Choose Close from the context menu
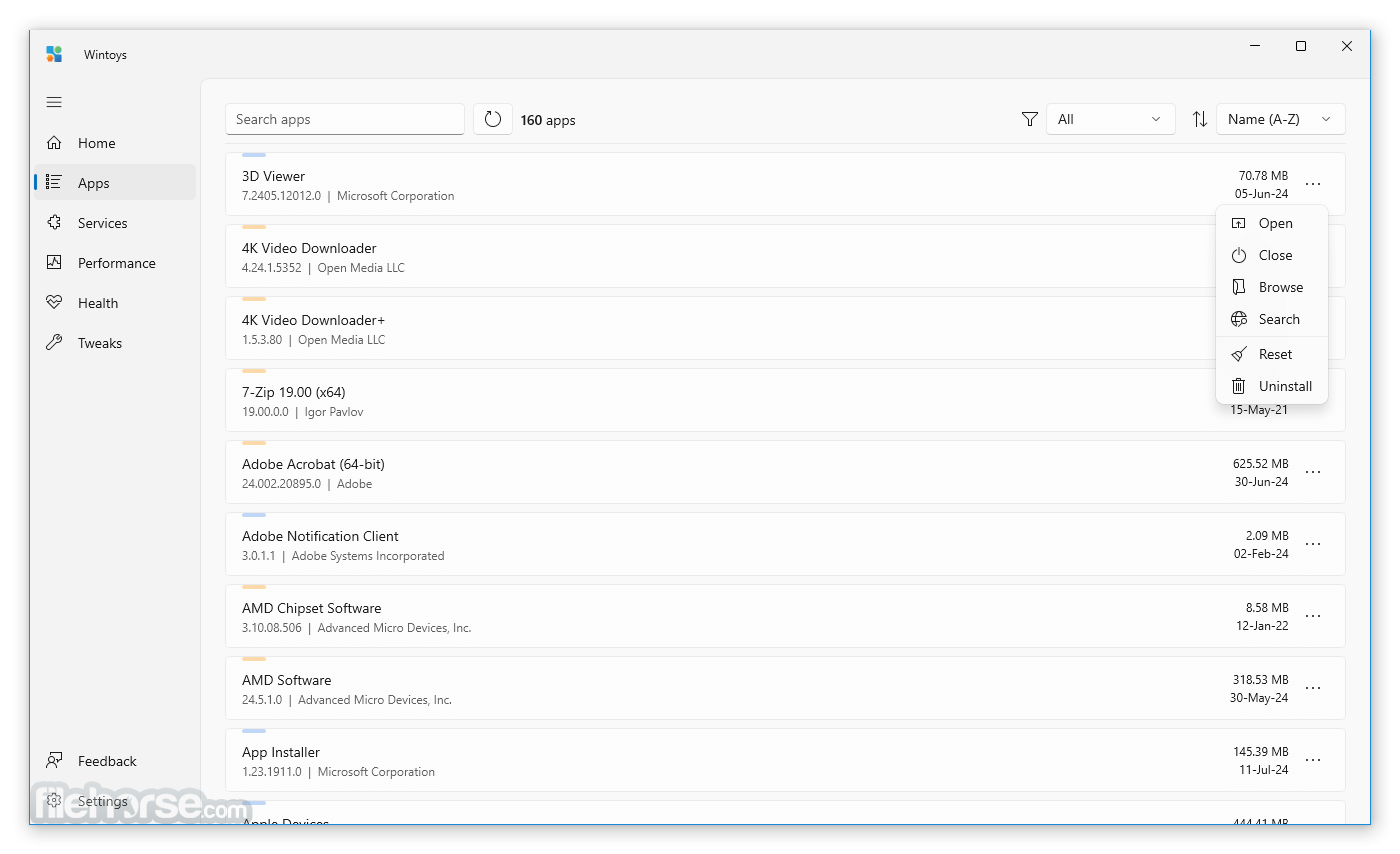This screenshot has width=1400, height=854. (x=1272, y=255)
